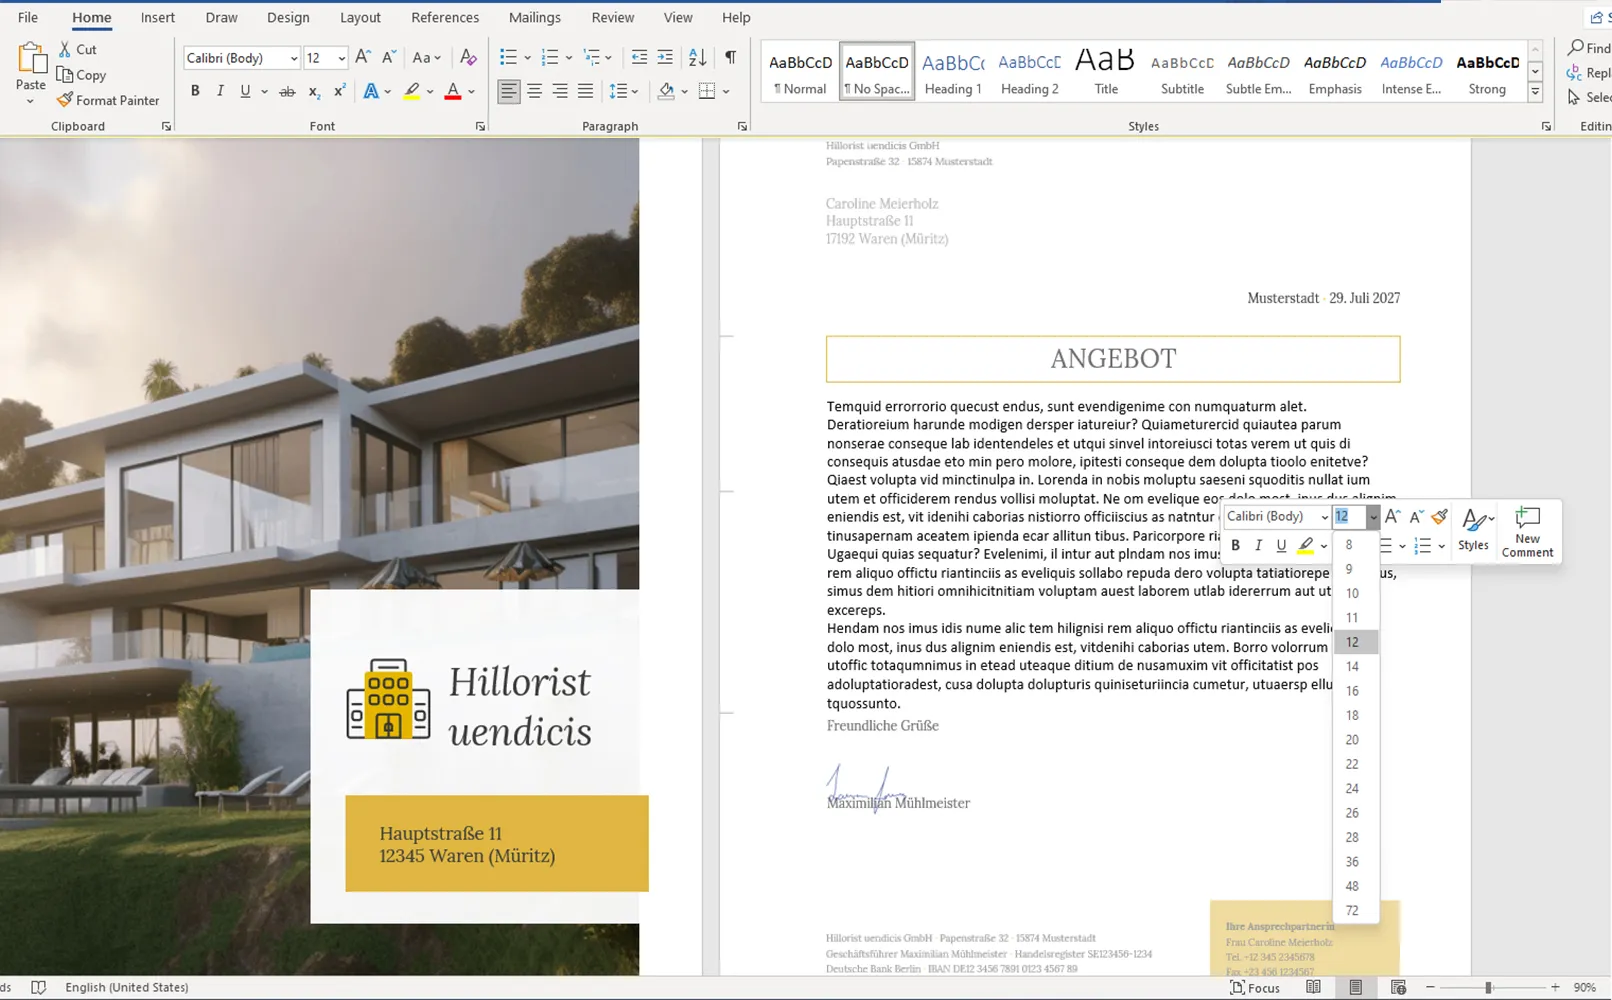Apply subscript formatting

pyautogui.click(x=314, y=91)
